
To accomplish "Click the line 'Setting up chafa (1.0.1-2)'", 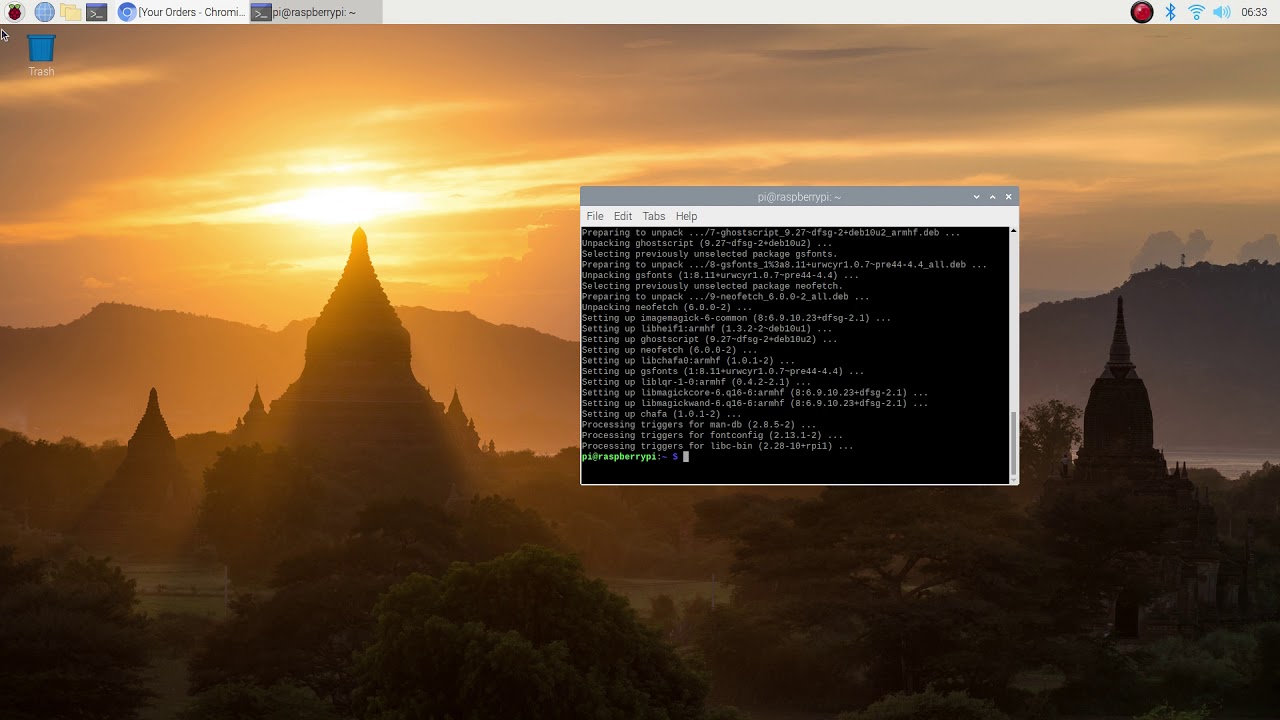I will (x=662, y=414).
